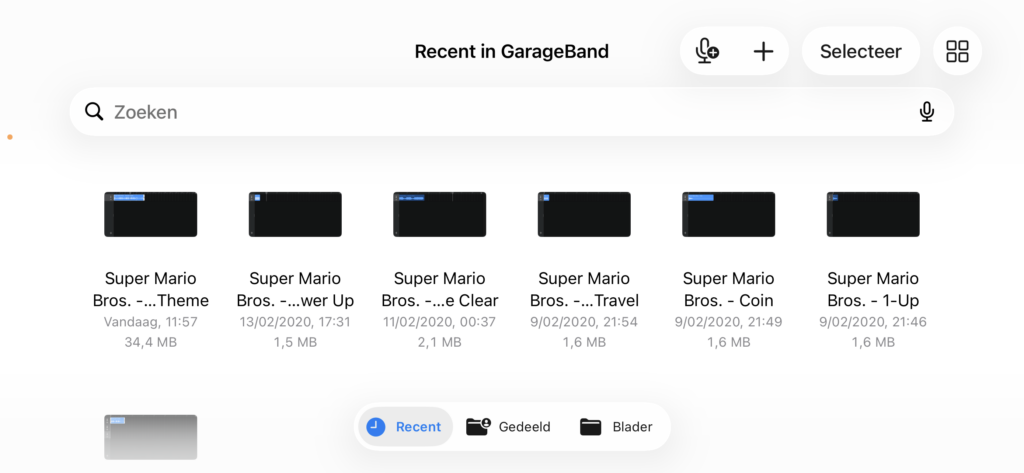Screen dimensions: 1024x473
Task: Open the partially visible bottom-row project thumbnail
Action: (151, 437)
